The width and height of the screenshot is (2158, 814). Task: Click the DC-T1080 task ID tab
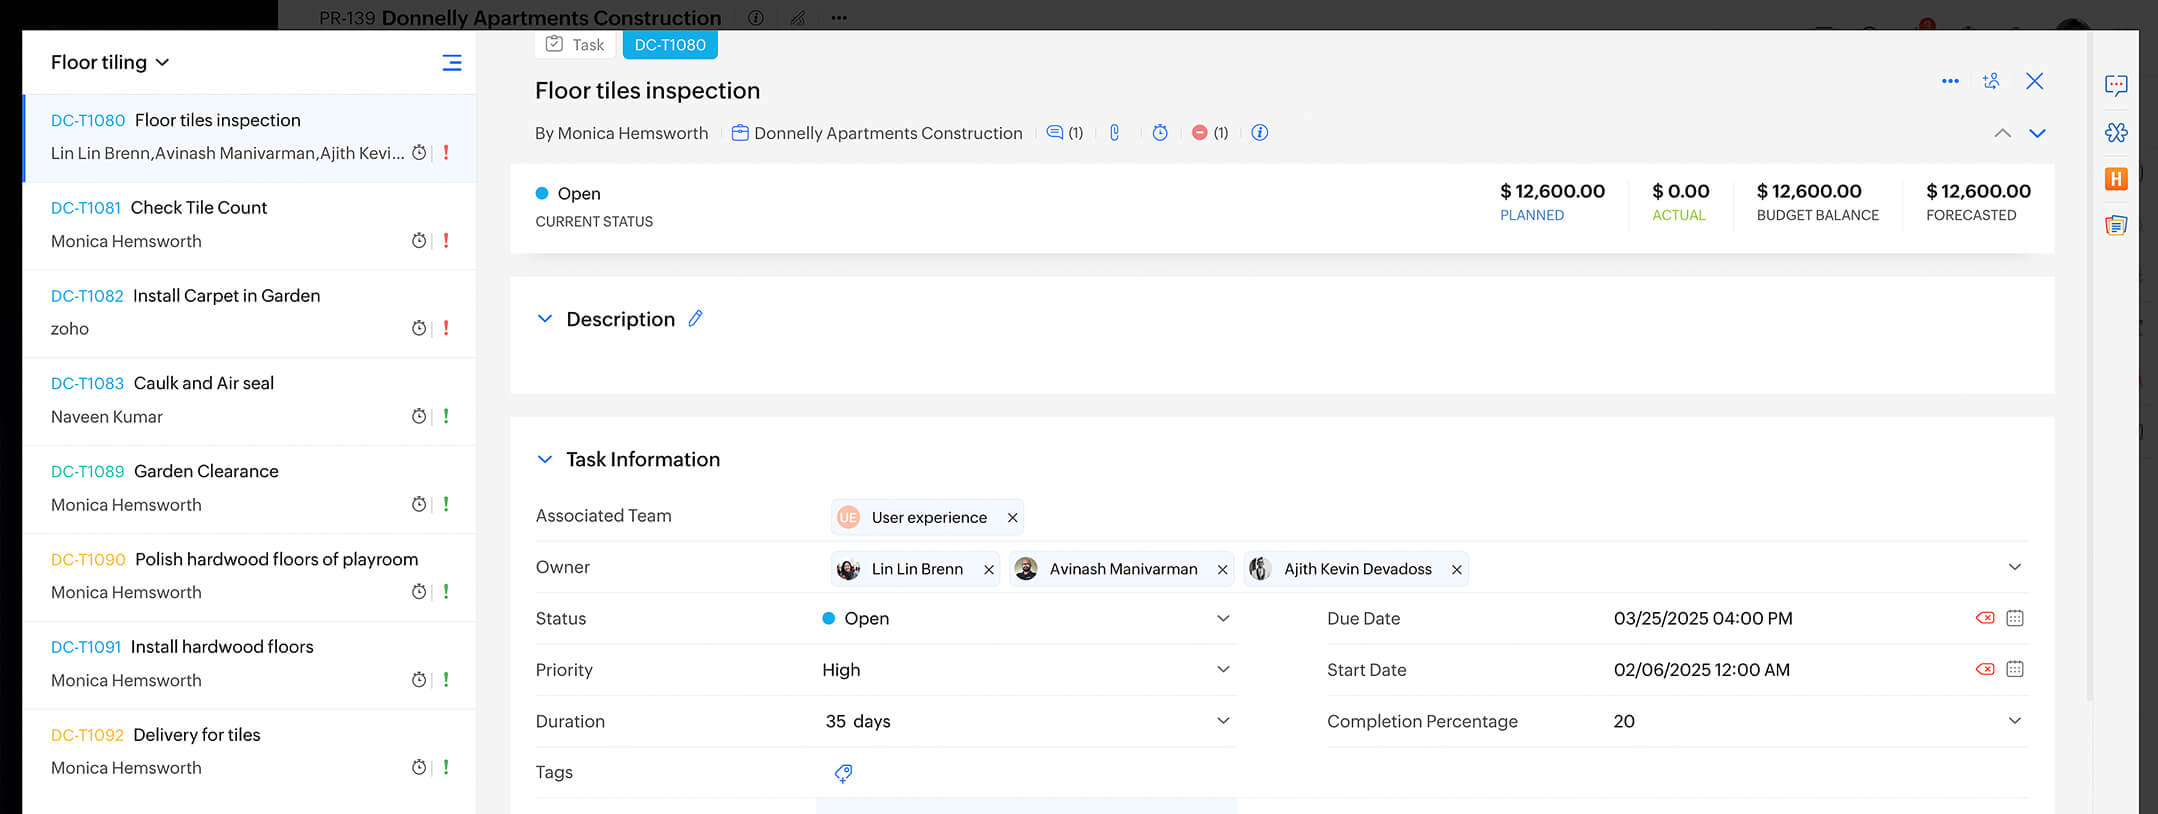click(669, 45)
